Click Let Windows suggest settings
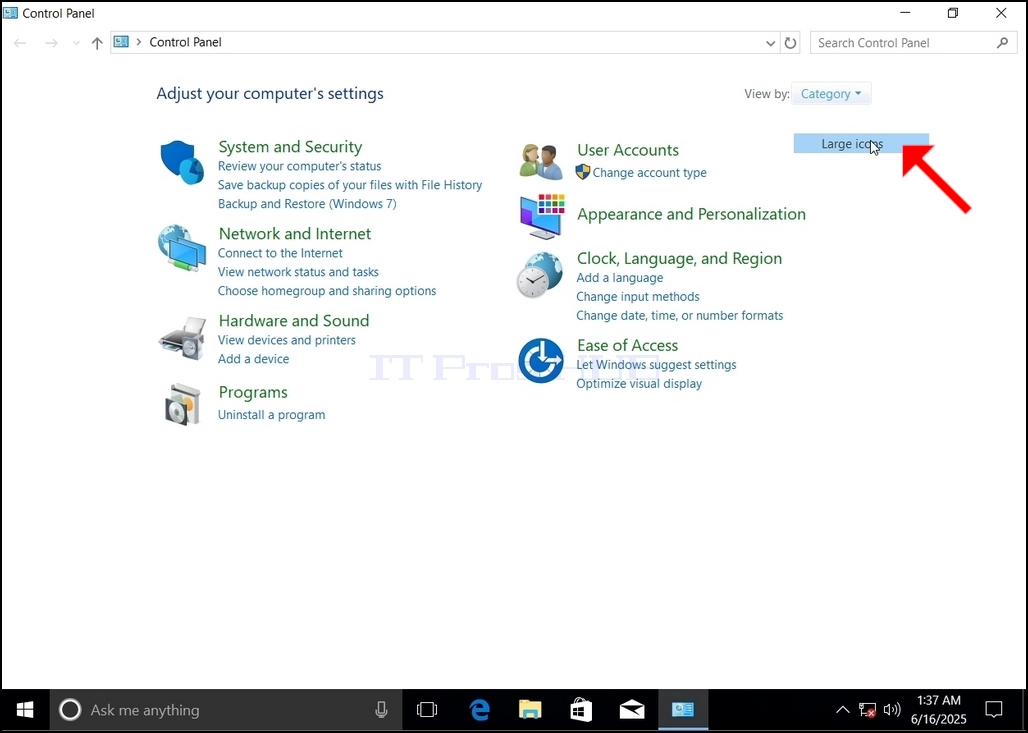1028x733 pixels. 656,365
